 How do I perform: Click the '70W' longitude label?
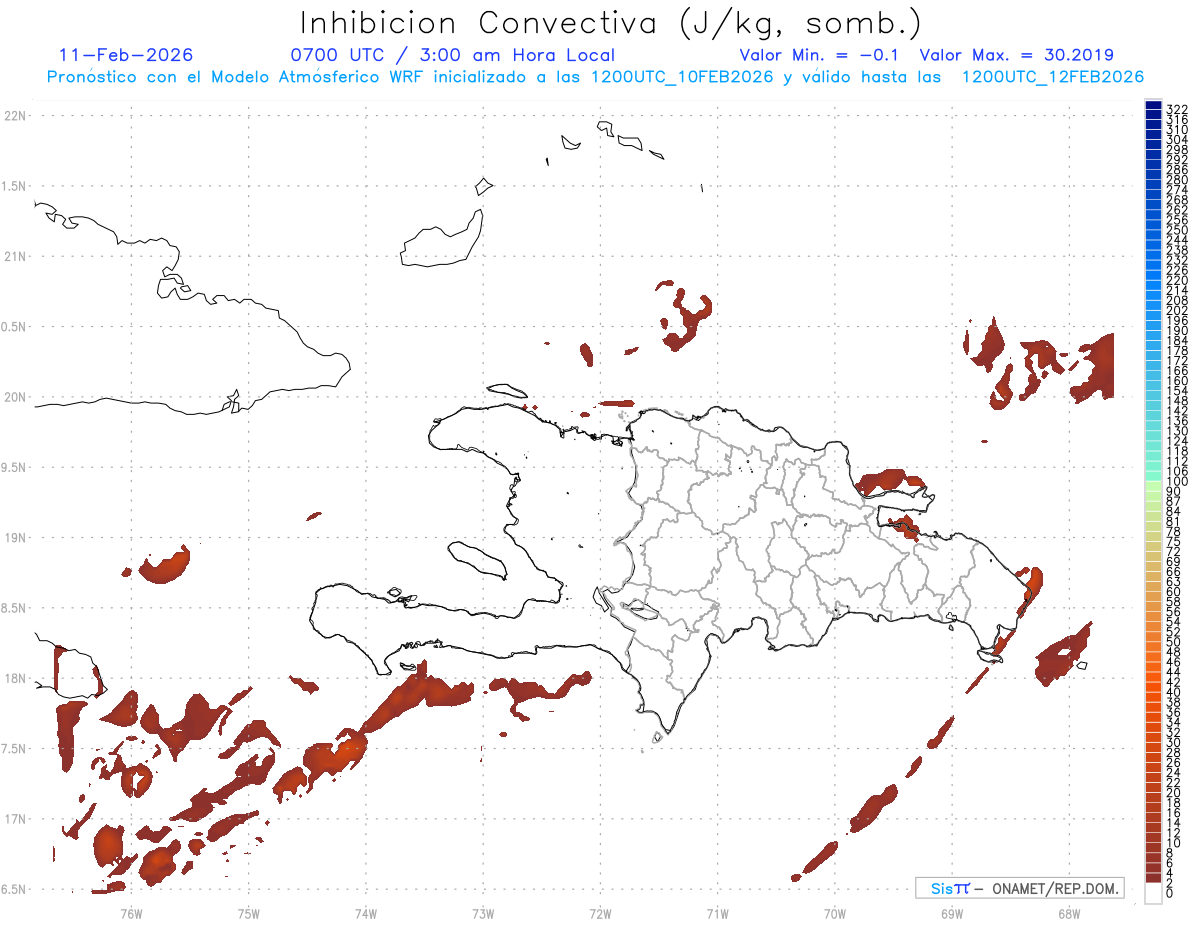835,913
